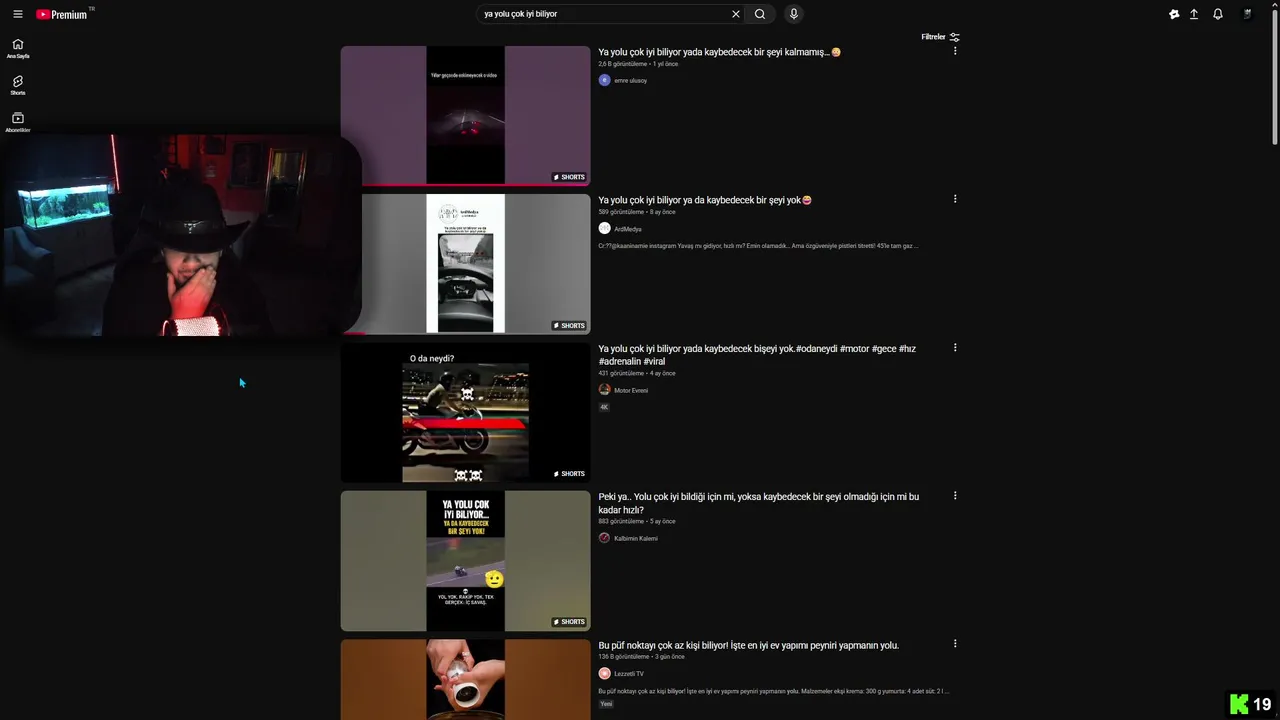Image resolution: width=1280 pixels, height=720 pixels.
Task: Click the green K stream logo
Action: (x=1239, y=704)
